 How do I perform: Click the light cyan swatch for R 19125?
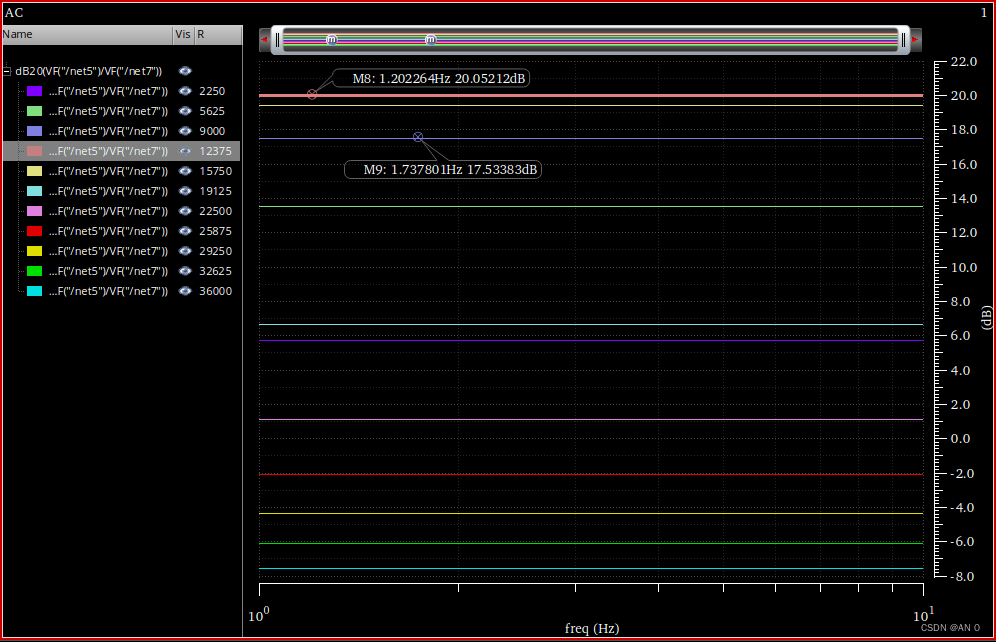(x=34, y=191)
